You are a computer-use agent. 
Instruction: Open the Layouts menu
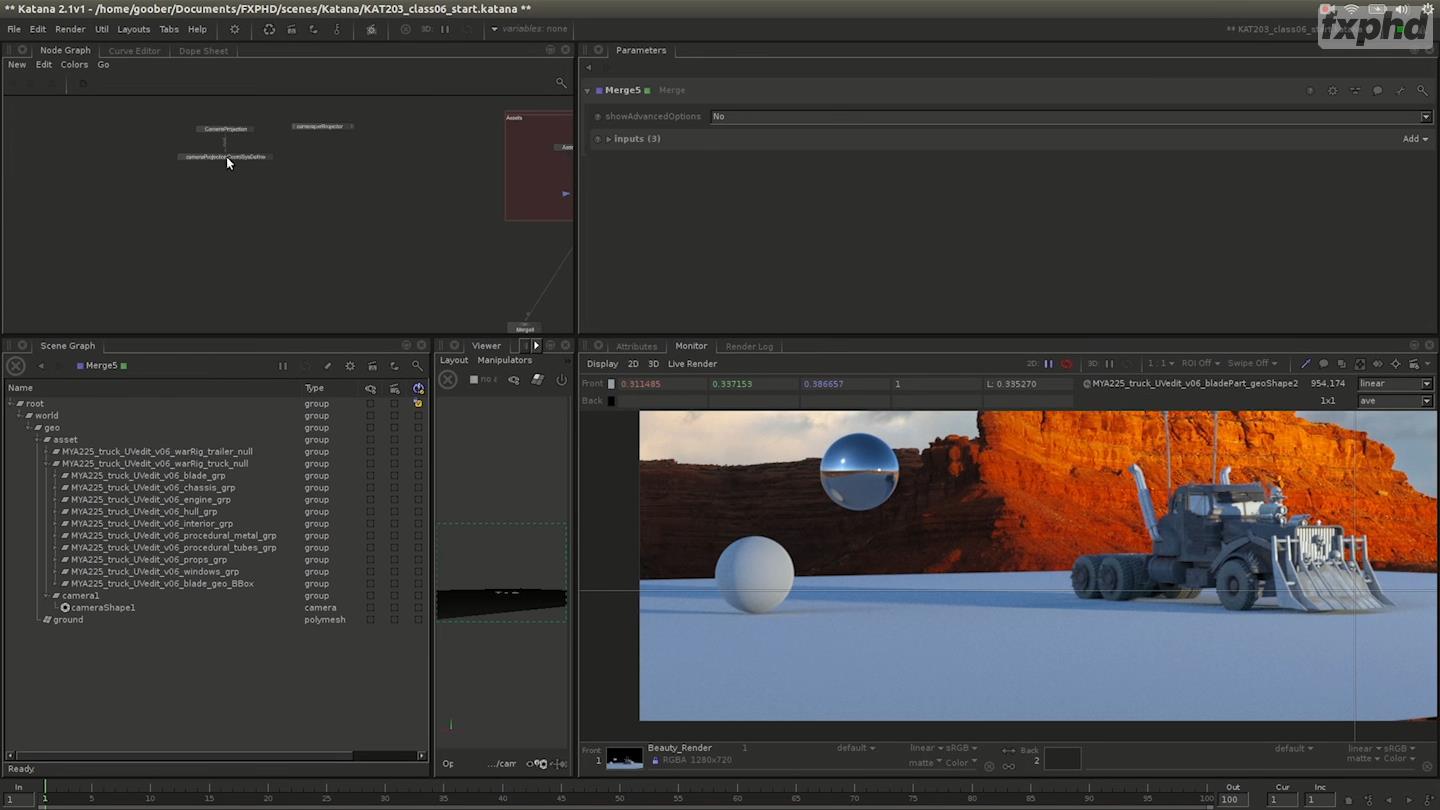(x=133, y=29)
